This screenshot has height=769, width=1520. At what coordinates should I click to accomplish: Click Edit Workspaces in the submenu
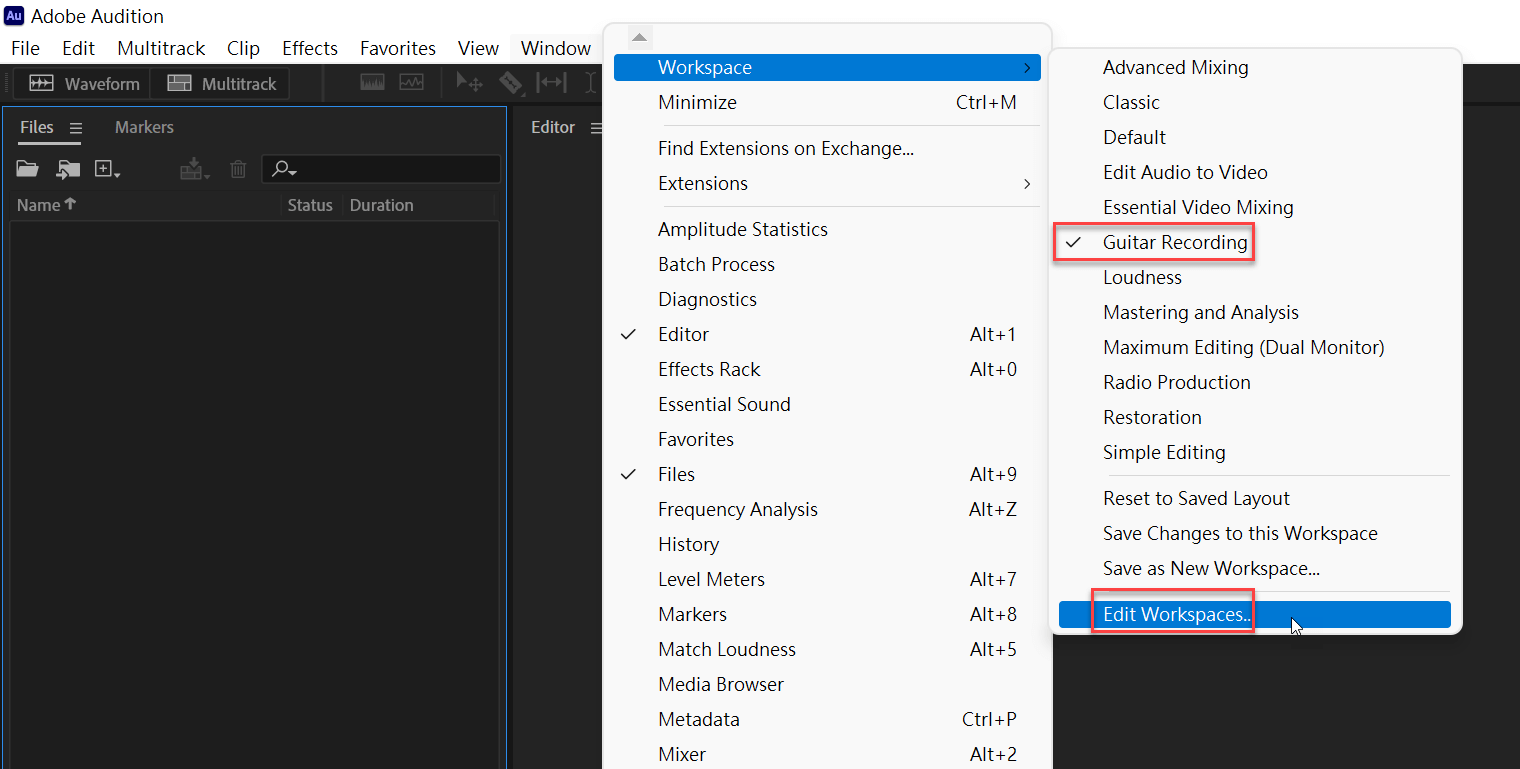1255,615
